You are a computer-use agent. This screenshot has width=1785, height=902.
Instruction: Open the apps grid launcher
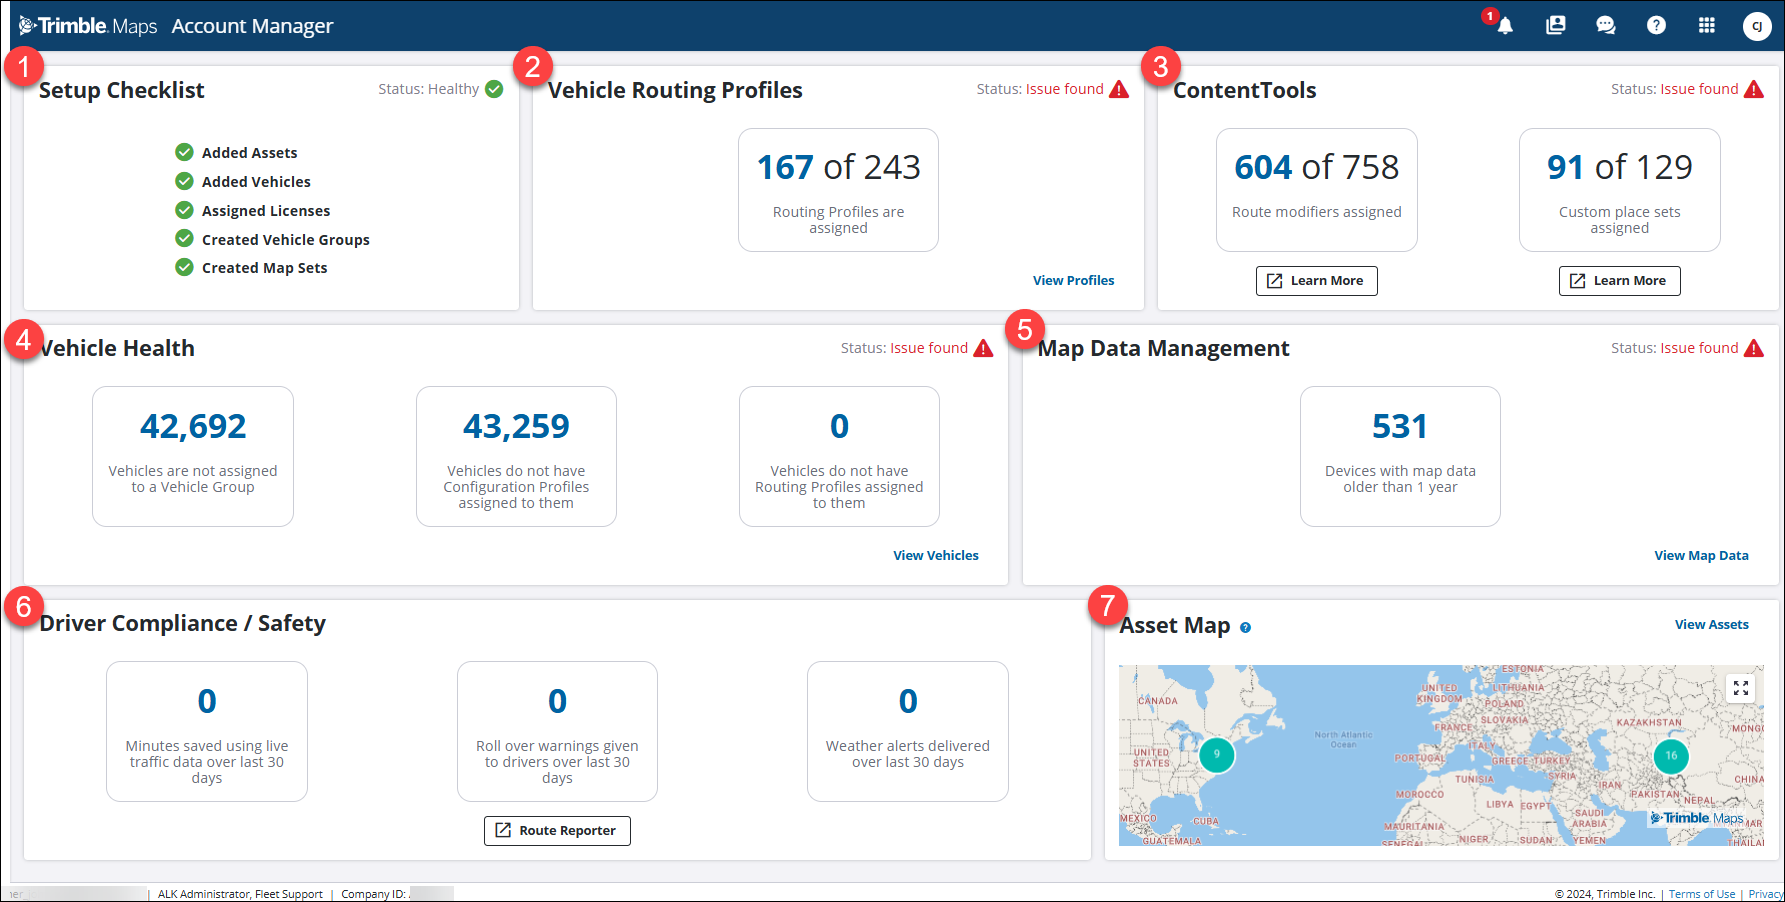[1706, 26]
